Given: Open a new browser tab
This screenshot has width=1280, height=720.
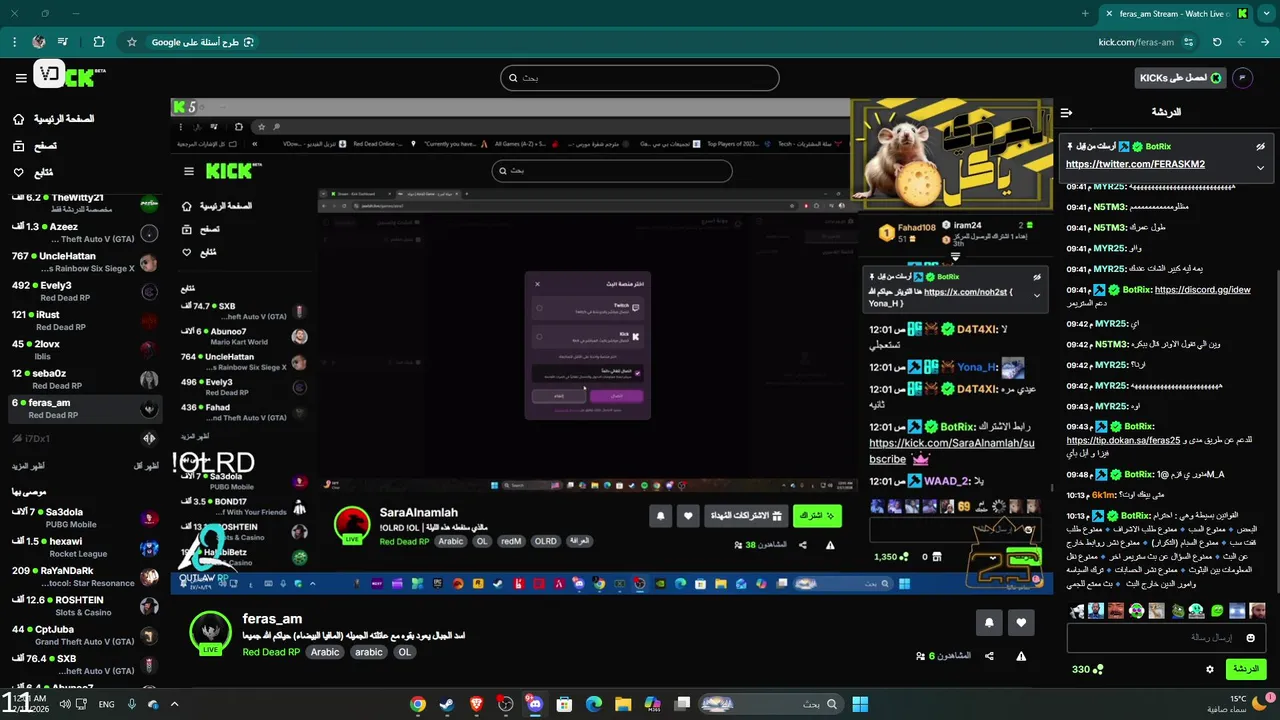Looking at the screenshot, I should click(x=1085, y=14).
